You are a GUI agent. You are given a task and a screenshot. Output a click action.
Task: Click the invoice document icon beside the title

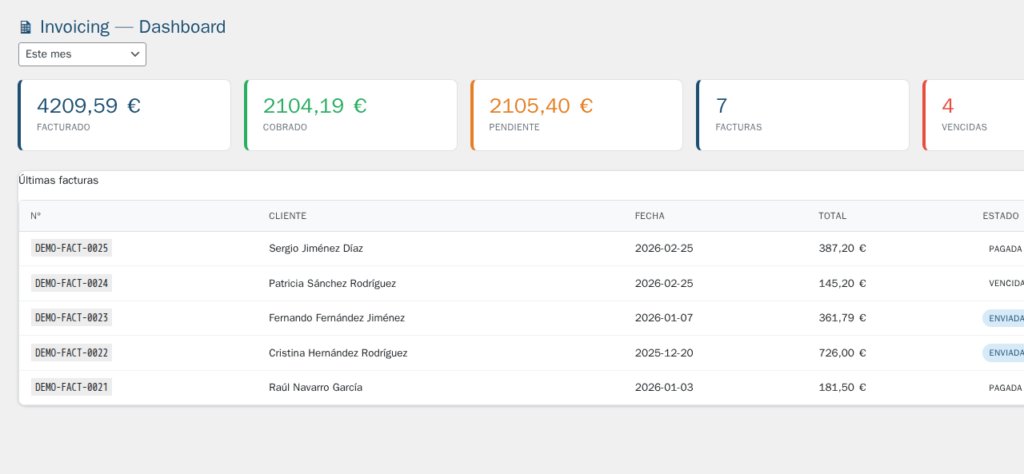[x=25, y=27]
